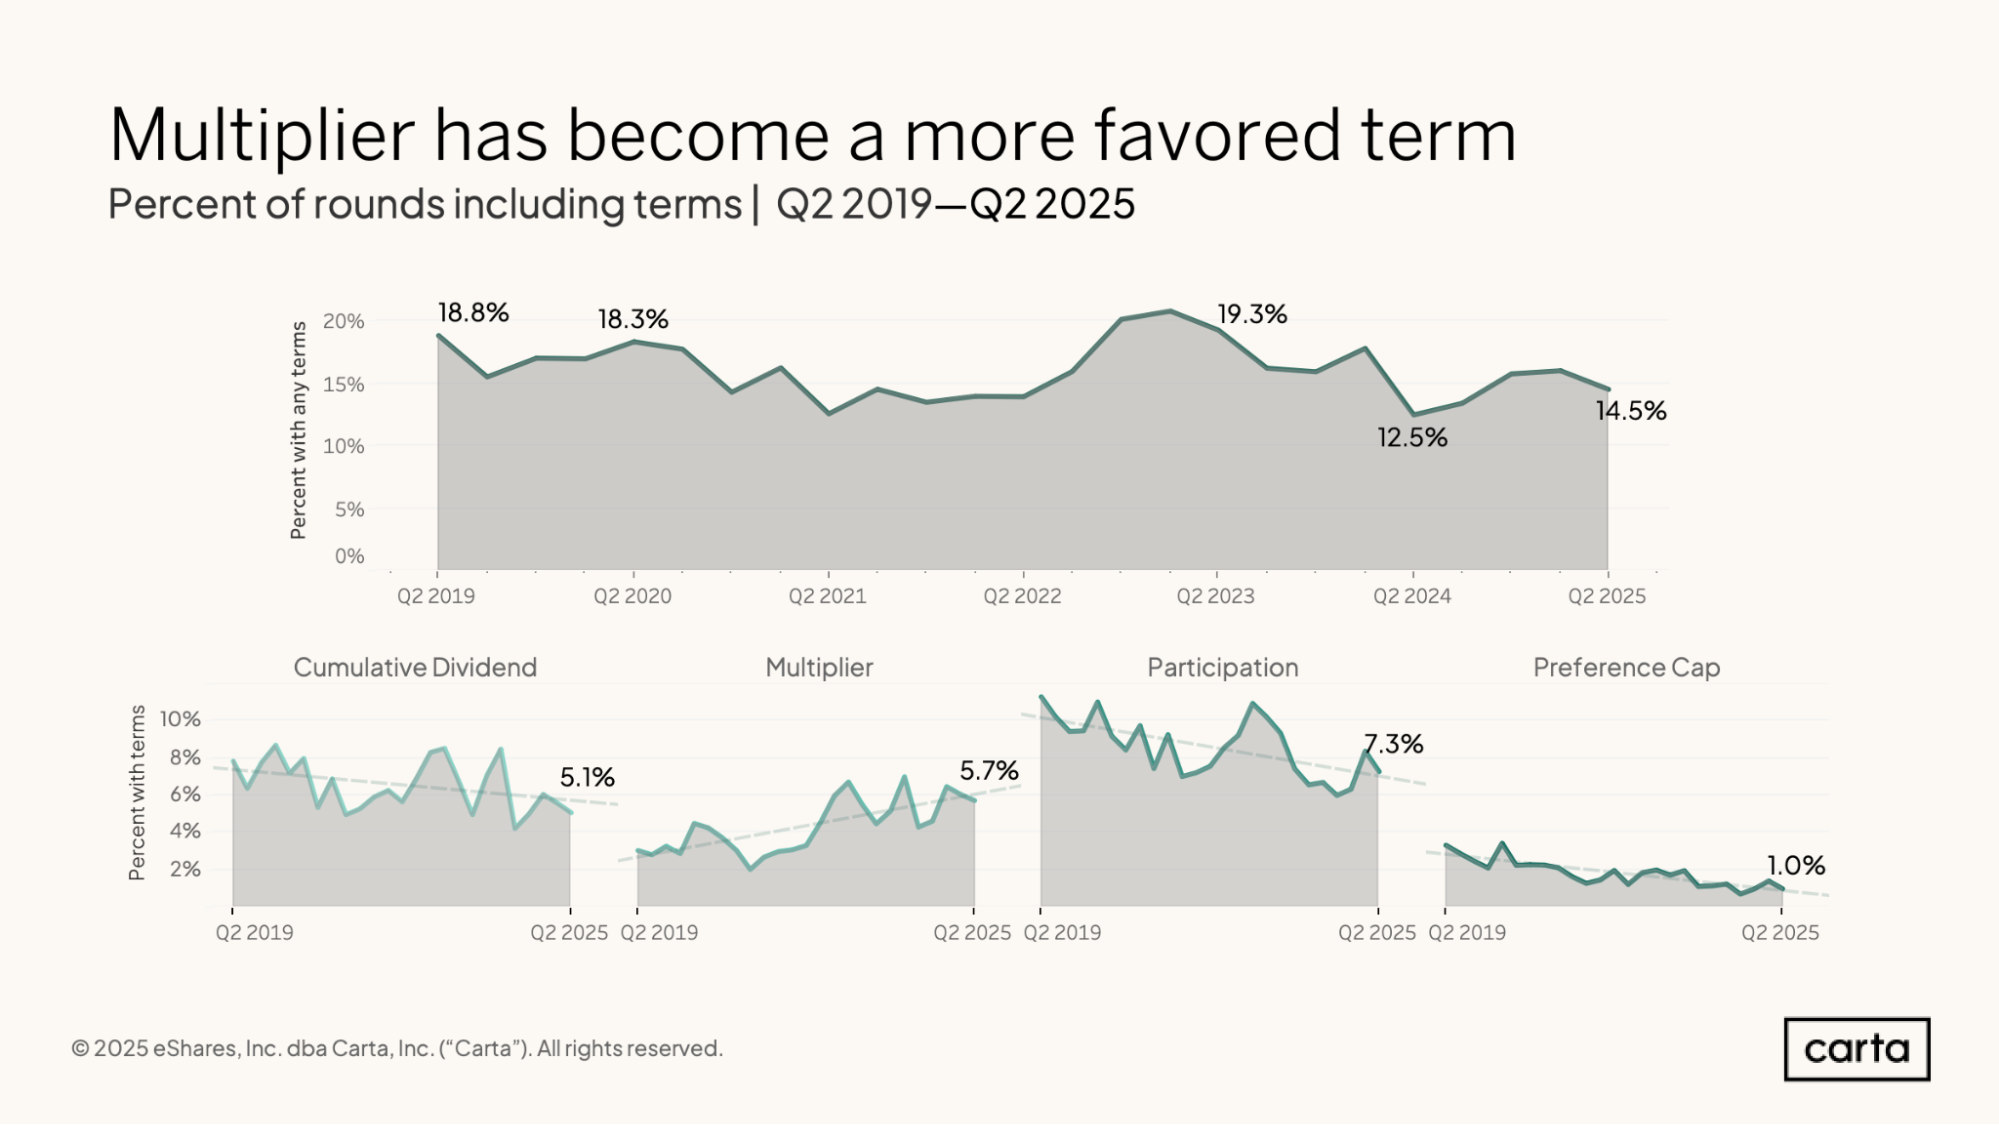The height and width of the screenshot is (1125, 1999).
Task: Click the Preference Cap chart title
Action: tap(1626, 667)
